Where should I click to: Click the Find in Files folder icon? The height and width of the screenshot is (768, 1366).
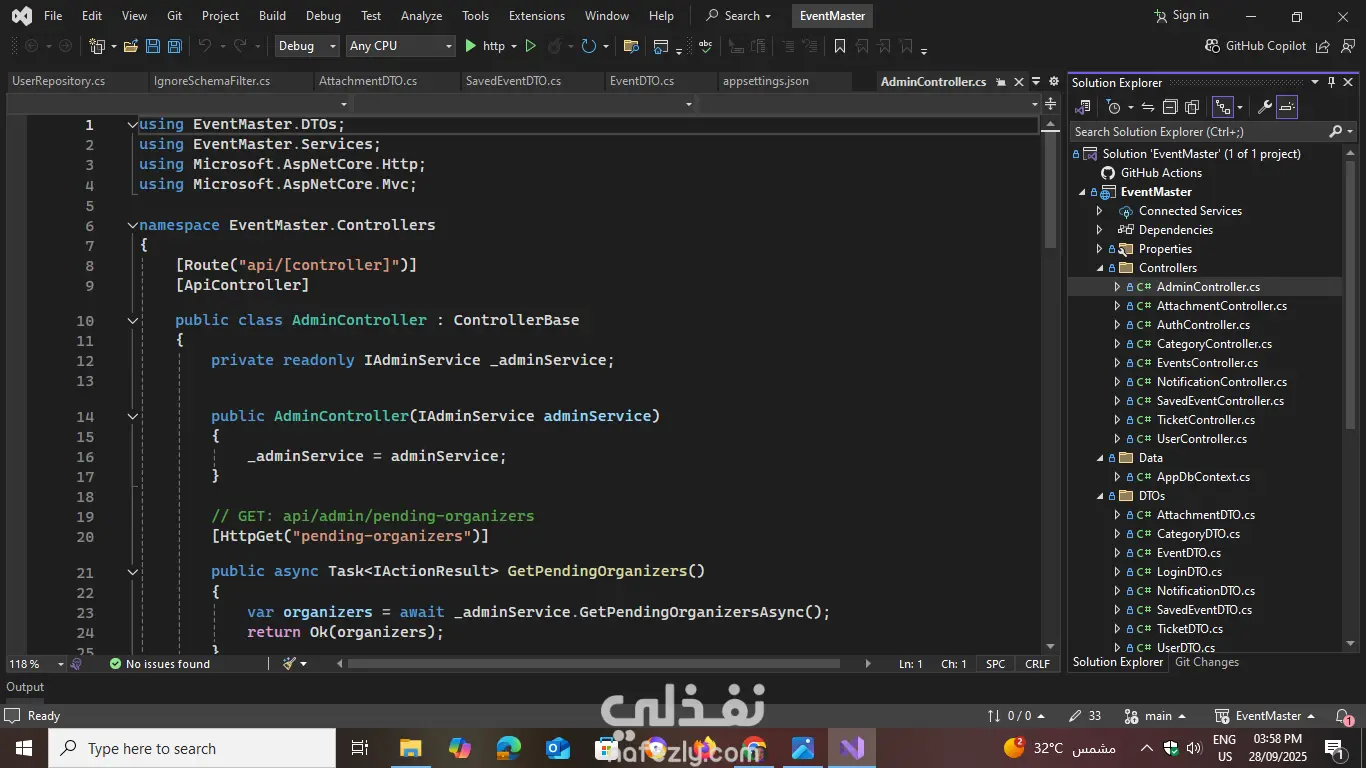tap(631, 46)
